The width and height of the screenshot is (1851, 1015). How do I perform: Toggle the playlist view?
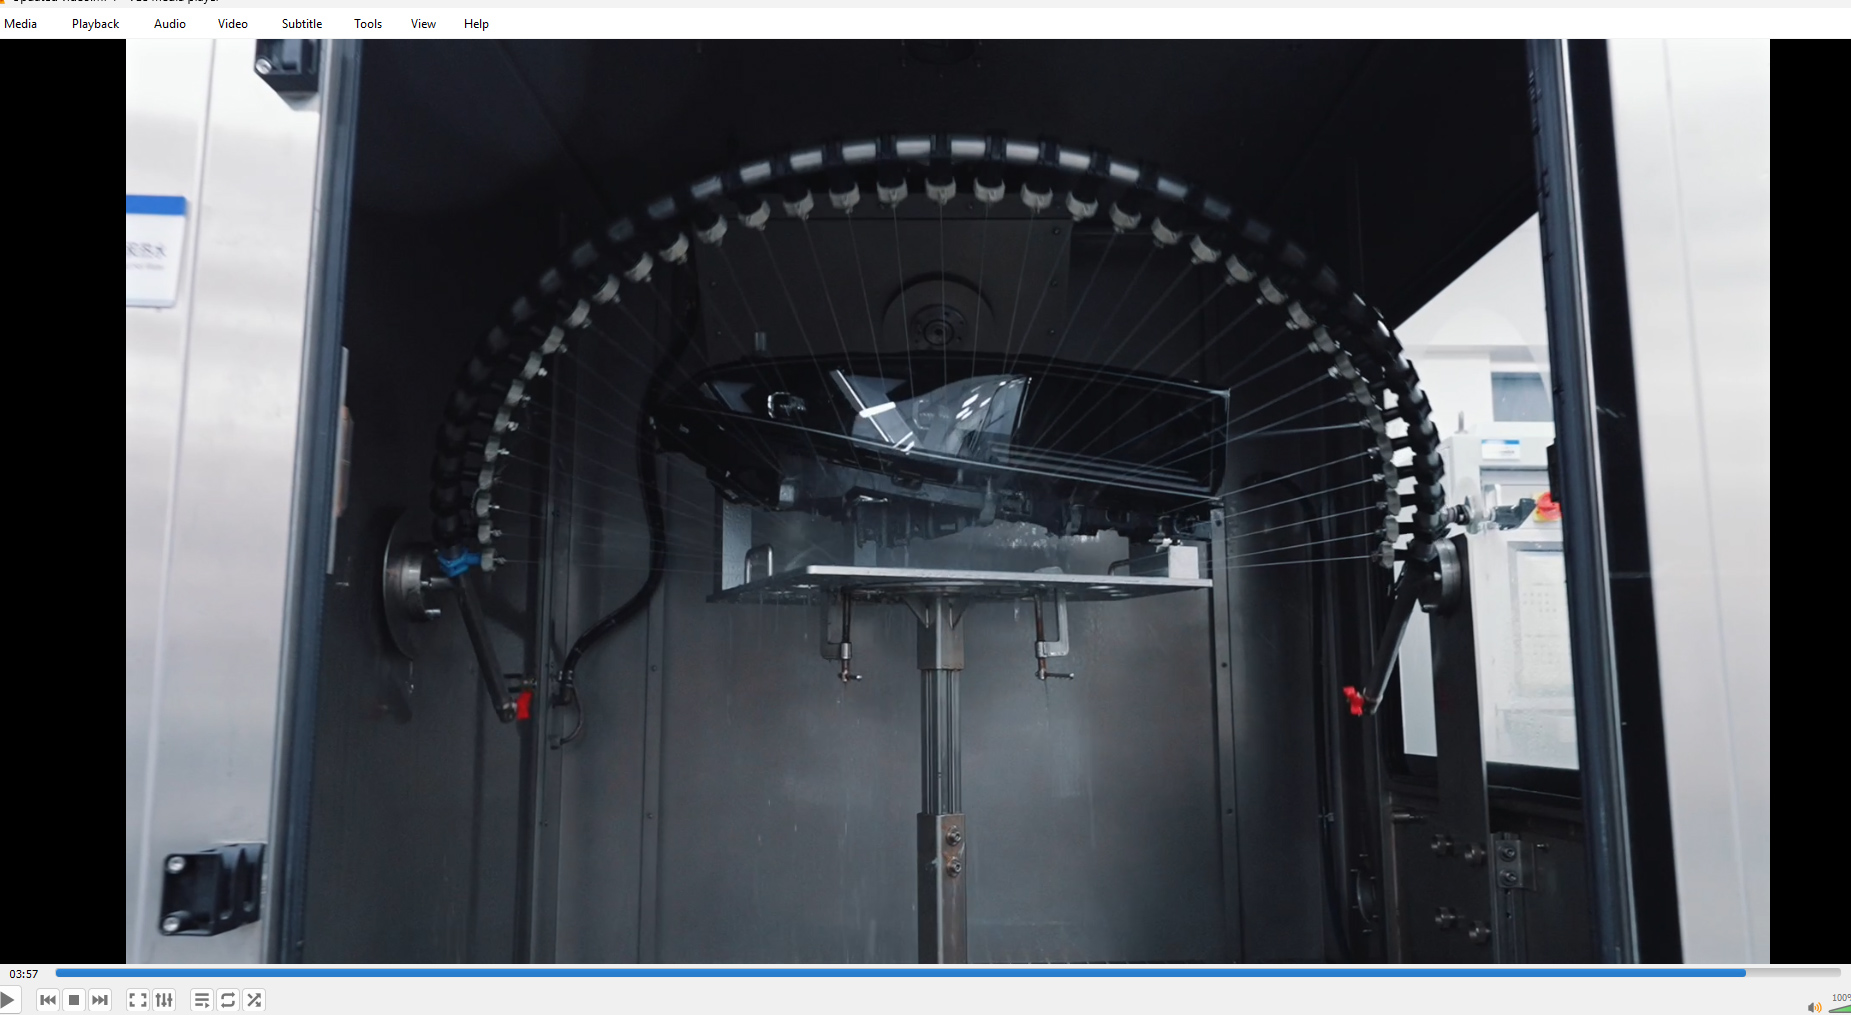201,1000
